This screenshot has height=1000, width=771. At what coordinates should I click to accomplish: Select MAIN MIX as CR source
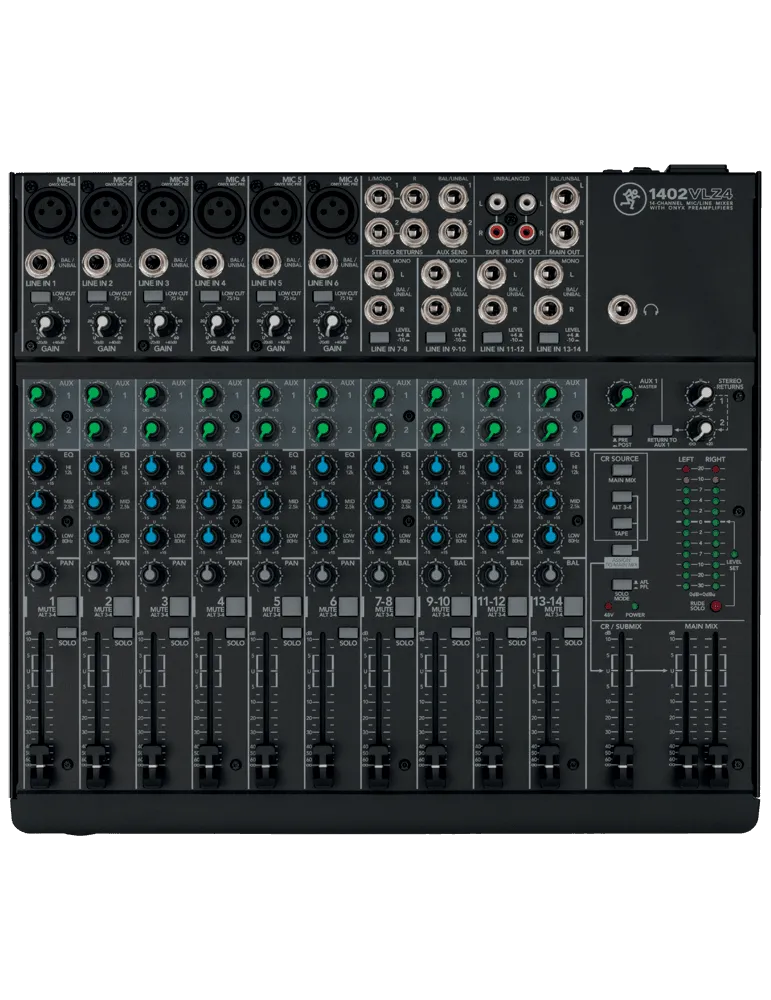click(621, 469)
